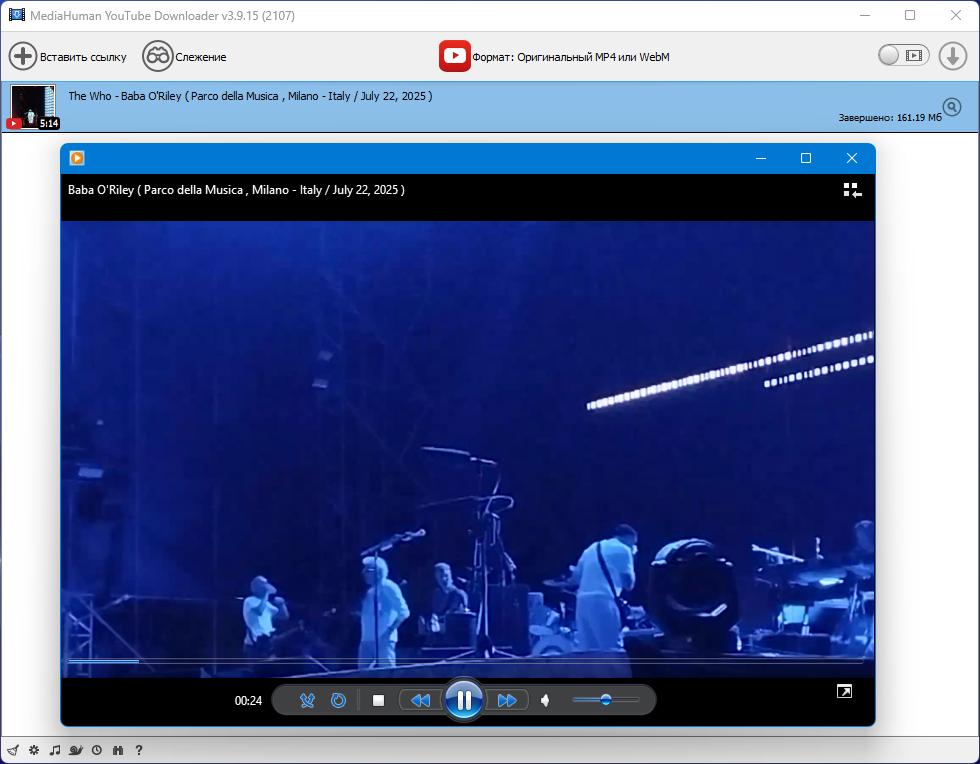
Task: Toggle shuffle in the media player
Action: click(307, 700)
